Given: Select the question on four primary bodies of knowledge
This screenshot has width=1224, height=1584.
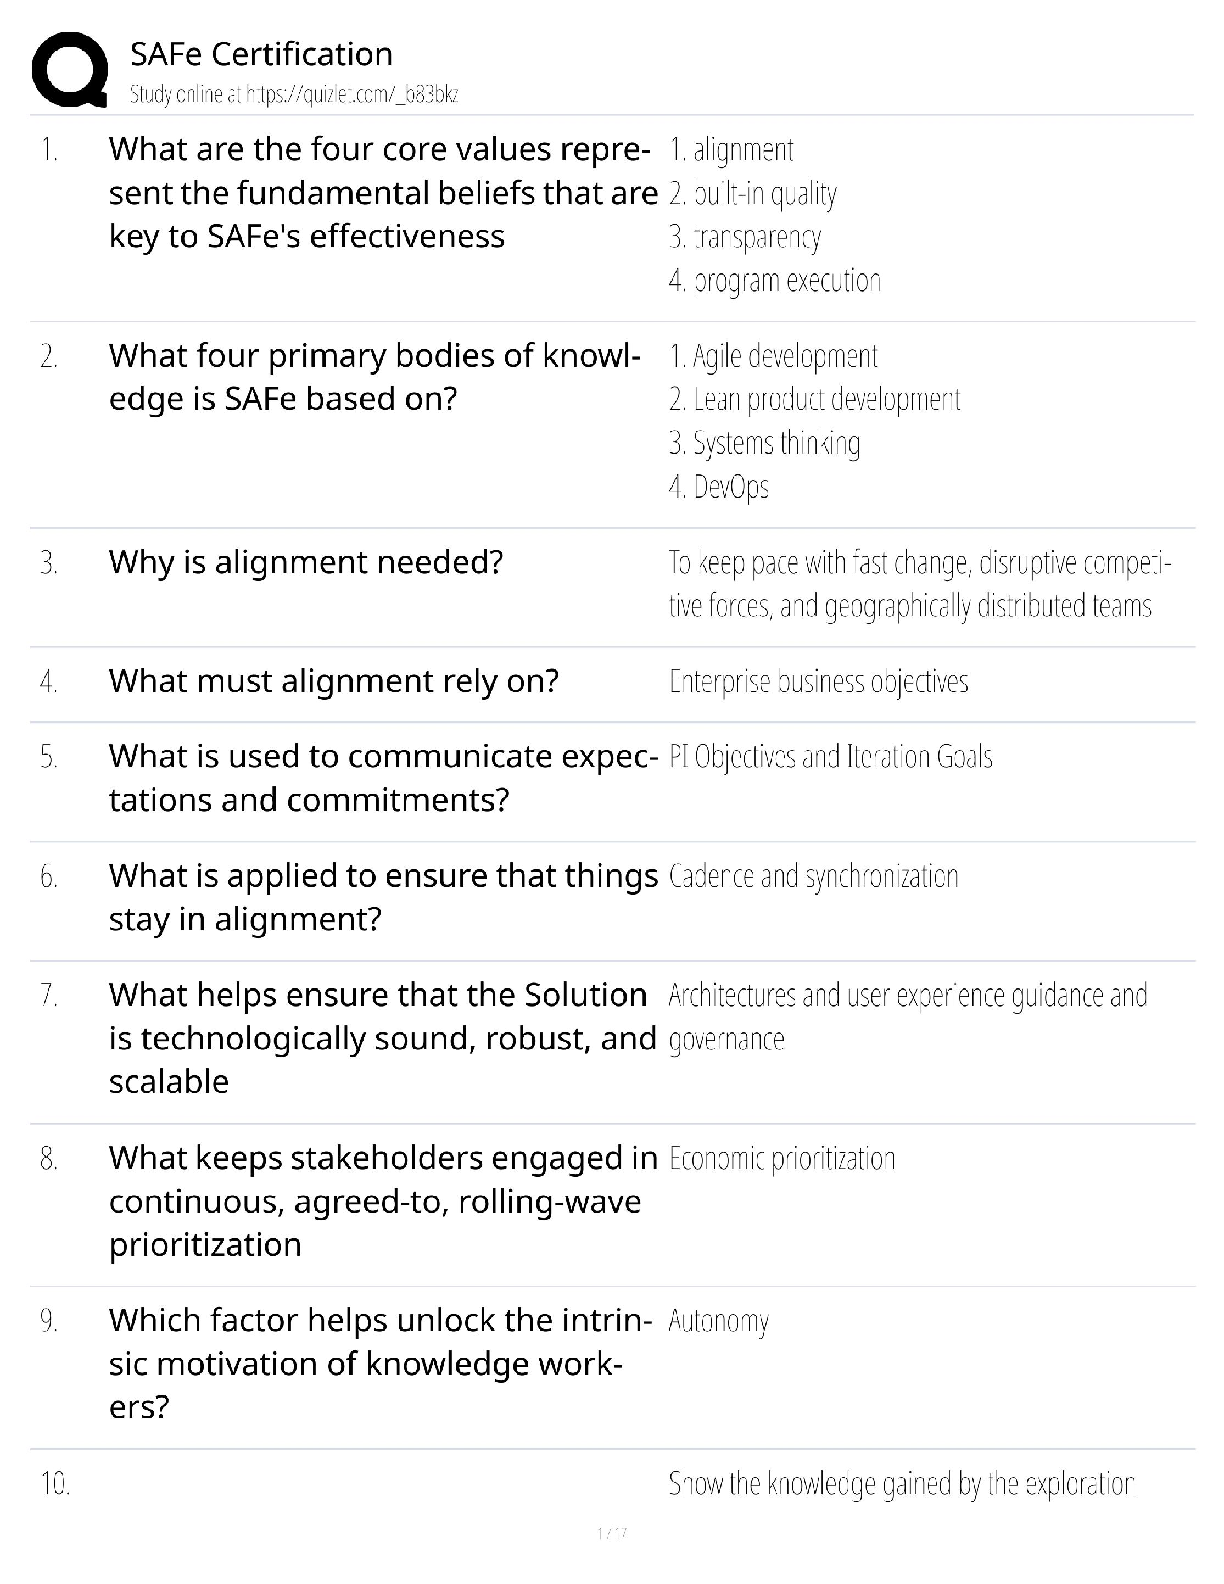Looking at the screenshot, I should [375, 377].
